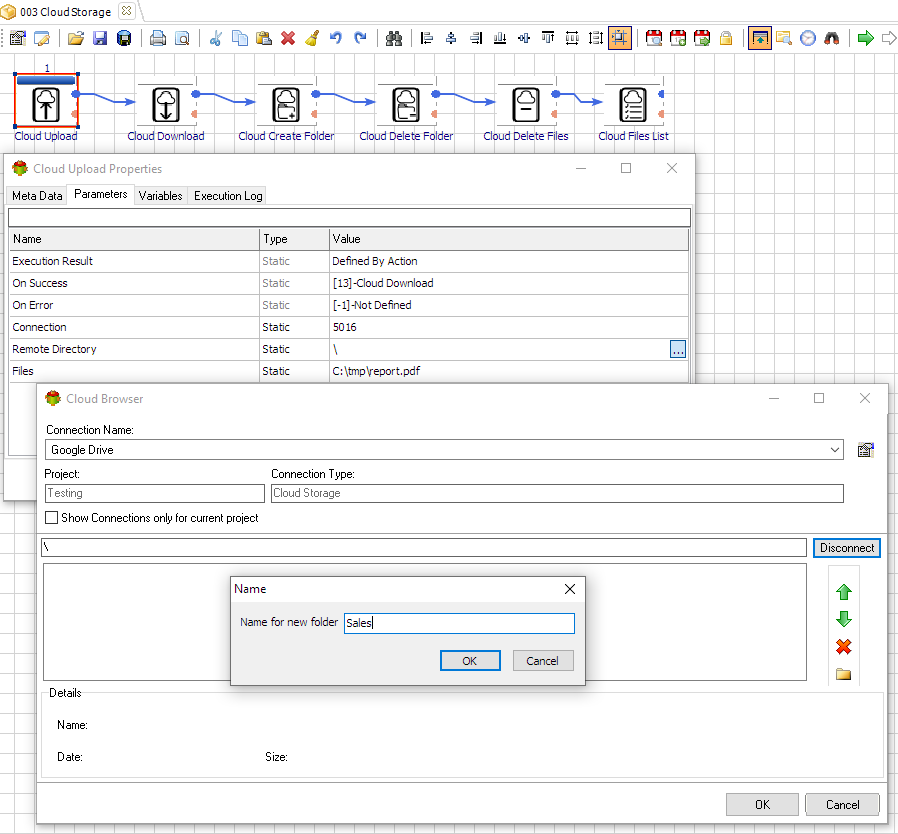
Task: Delete with the red X toolbar icon
Action: (288, 38)
